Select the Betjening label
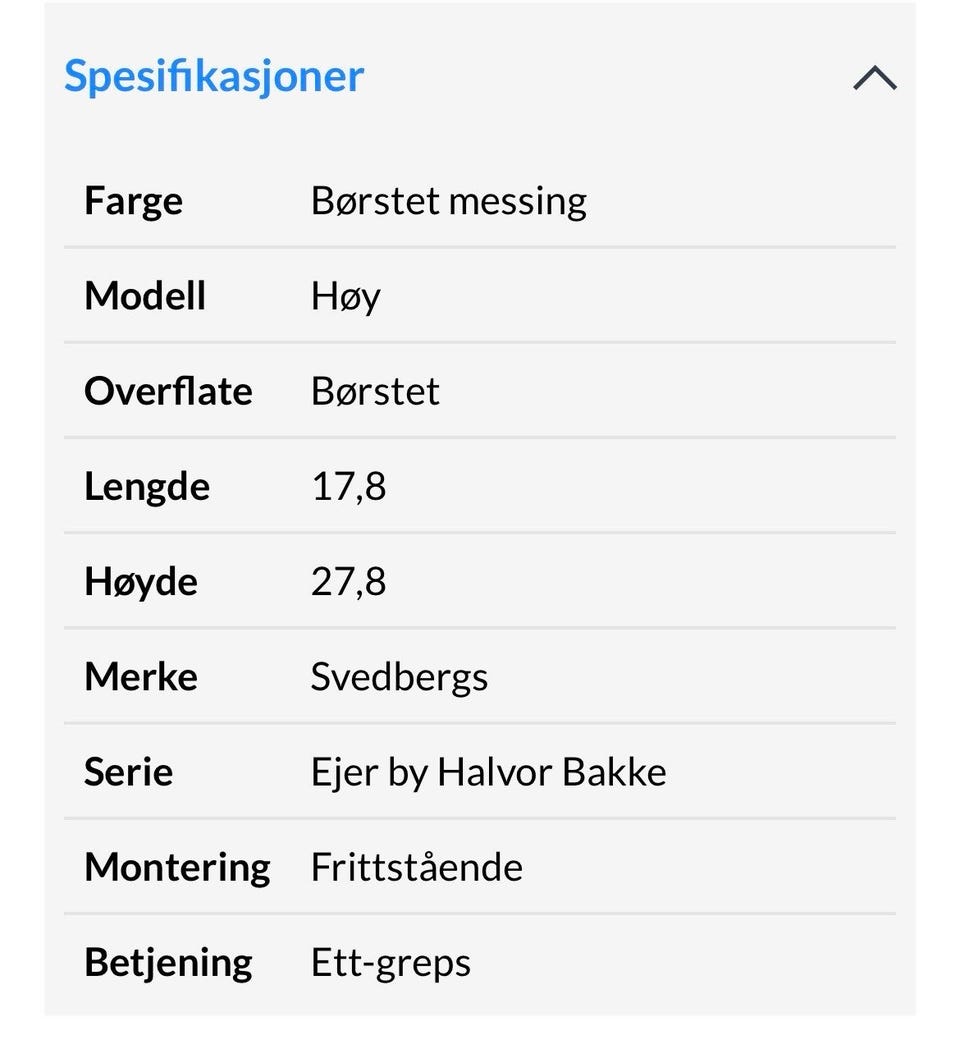The height and width of the screenshot is (1049, 960). click(x=168, y=962)
